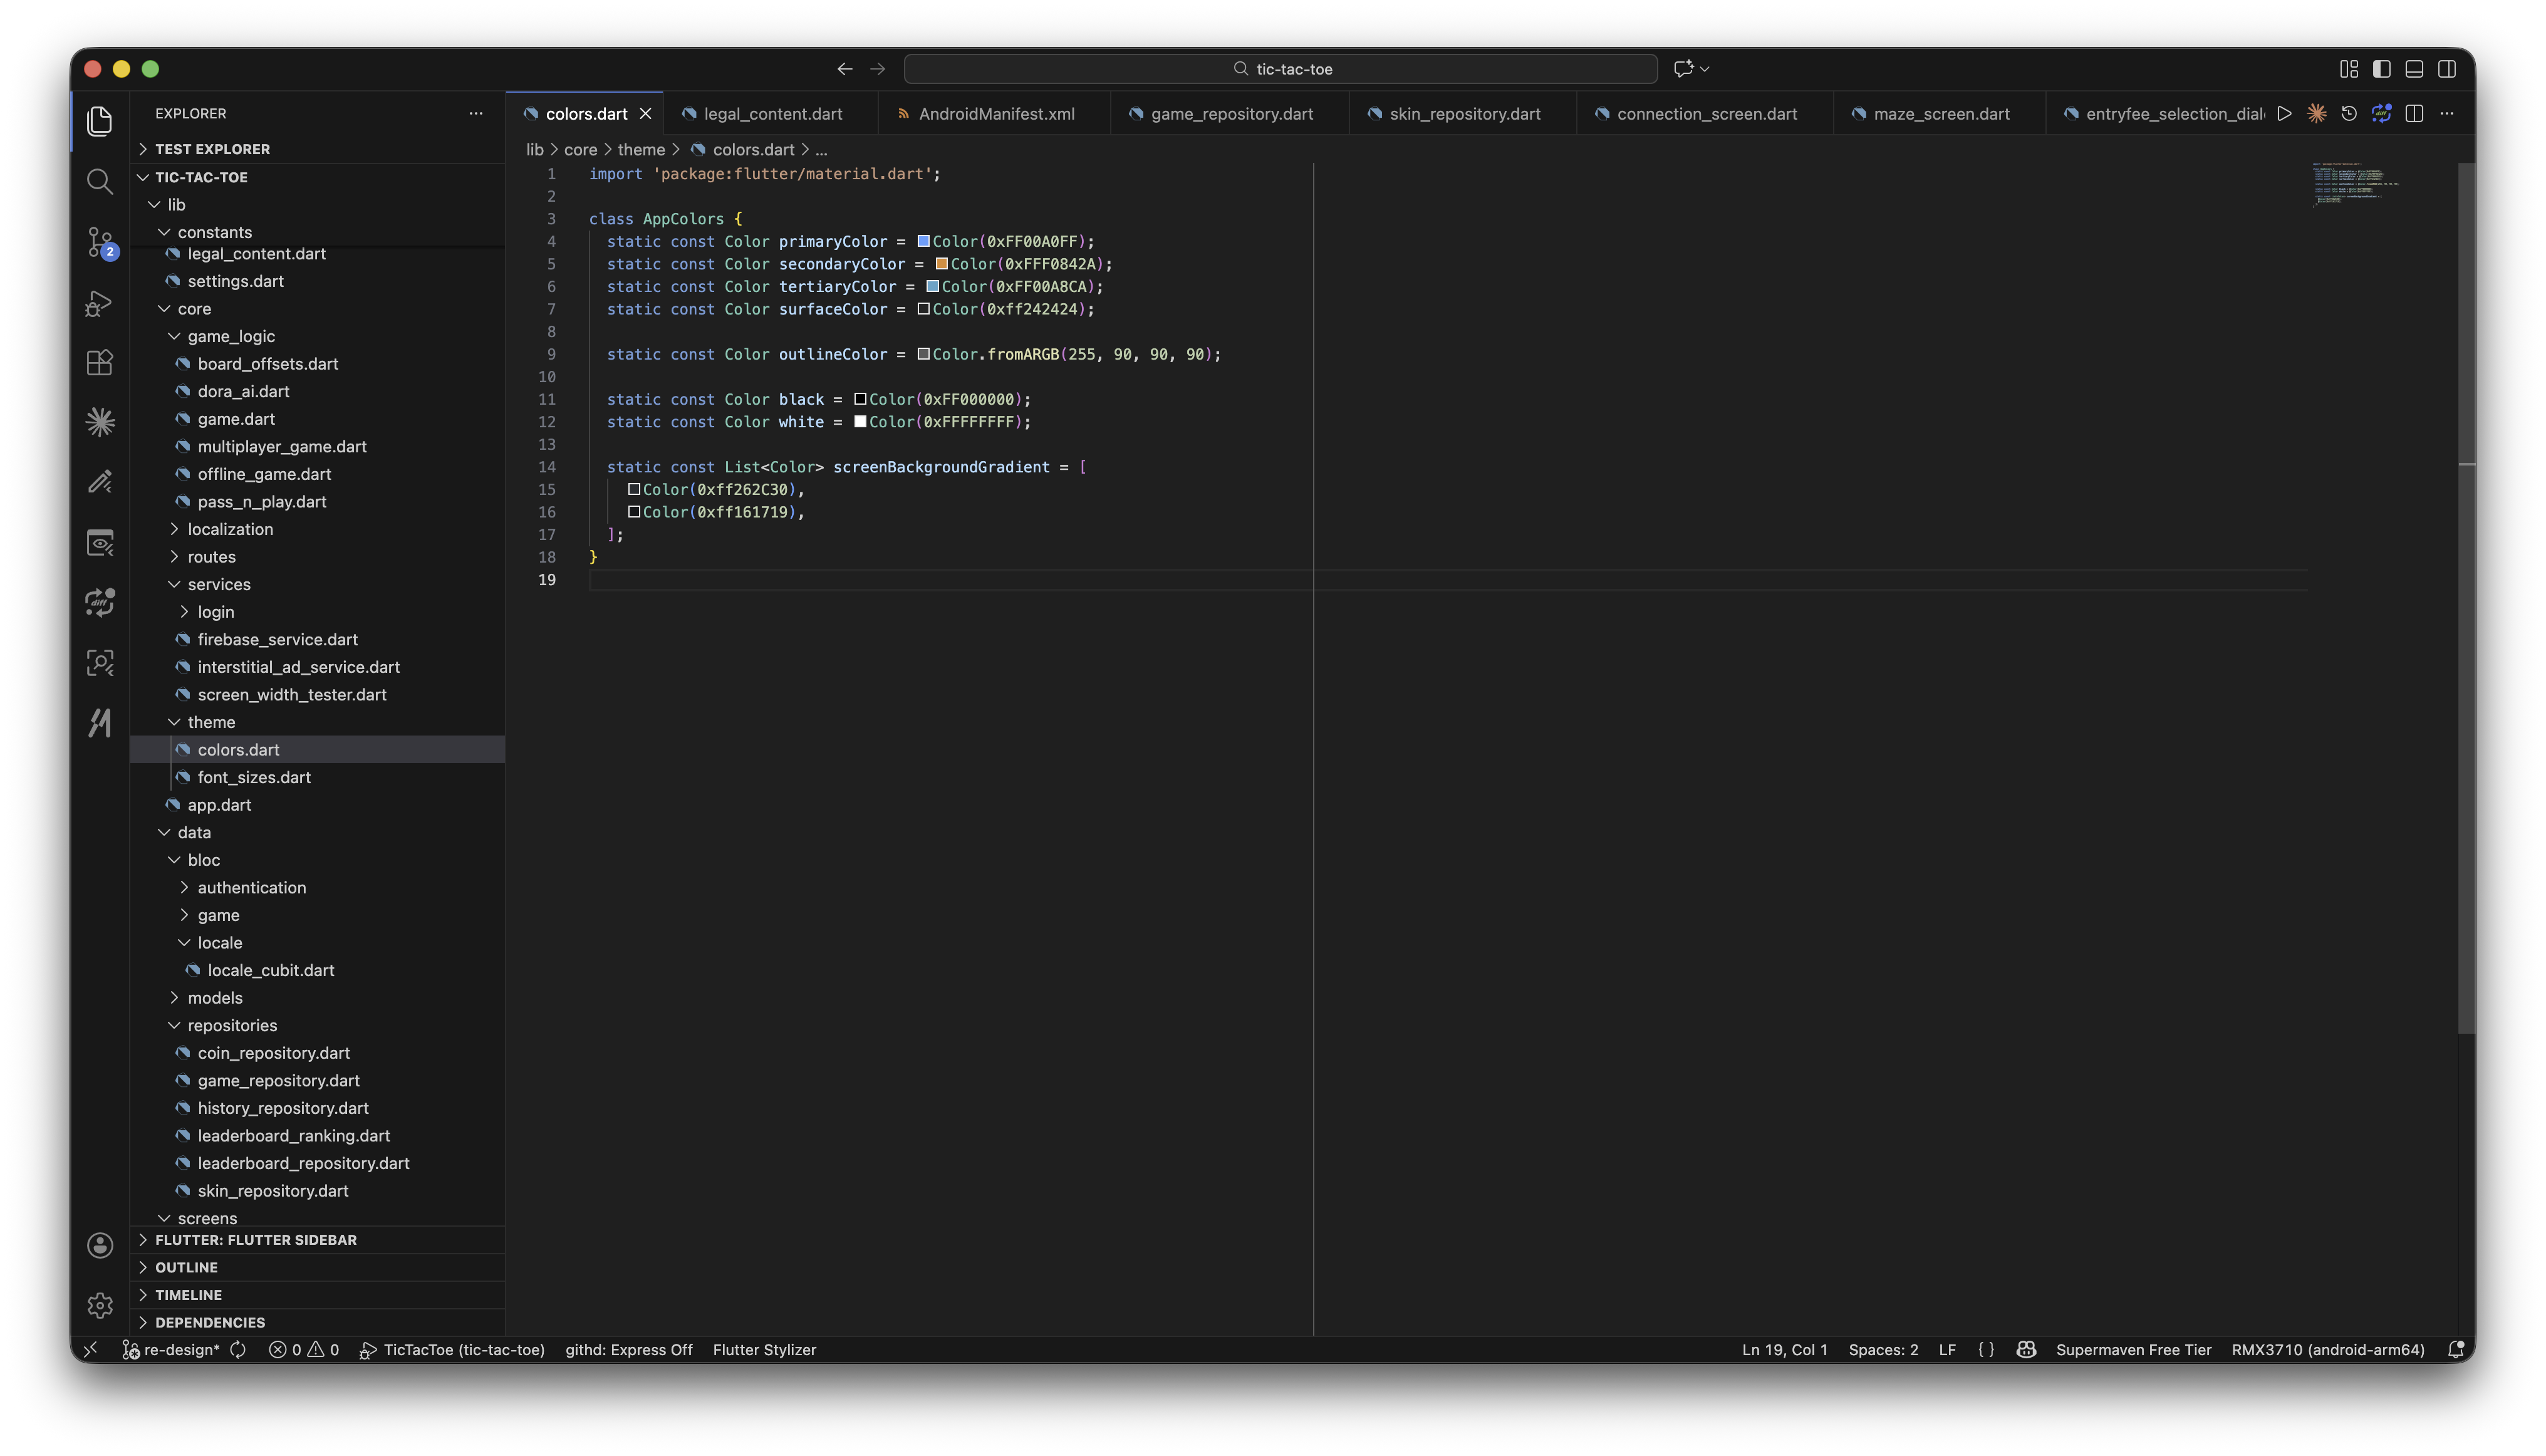Viewport: 2546px width, 1456px height.
Task: Expand the login folder
Action: click(317, 612)
